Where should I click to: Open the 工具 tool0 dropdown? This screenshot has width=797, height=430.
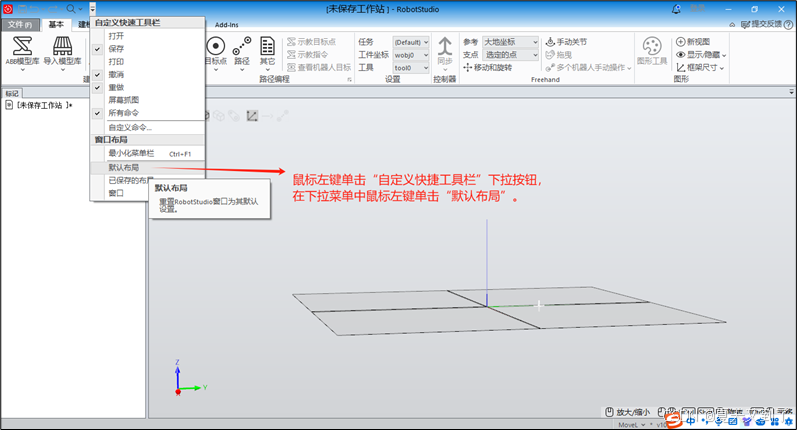pyautogui.click(x=411, y=68)
